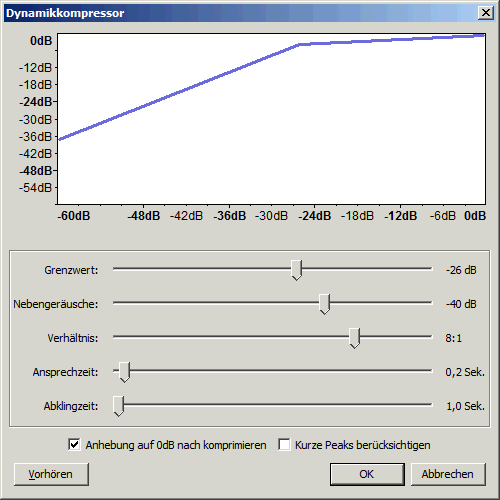Cancel the dialog with Abbrechen

tap(448, 474)
